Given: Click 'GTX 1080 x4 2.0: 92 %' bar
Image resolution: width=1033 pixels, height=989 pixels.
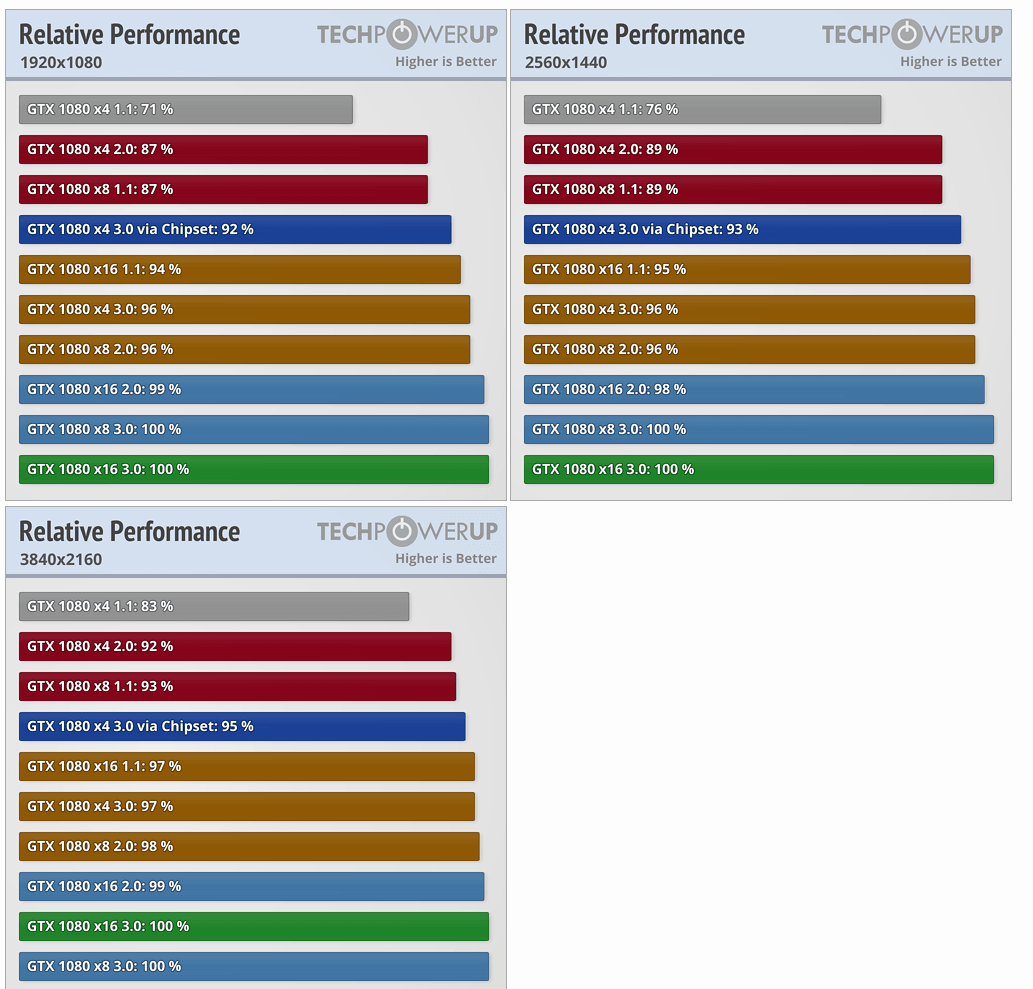Looking at the screenshot, I should [x=235, y=646].
